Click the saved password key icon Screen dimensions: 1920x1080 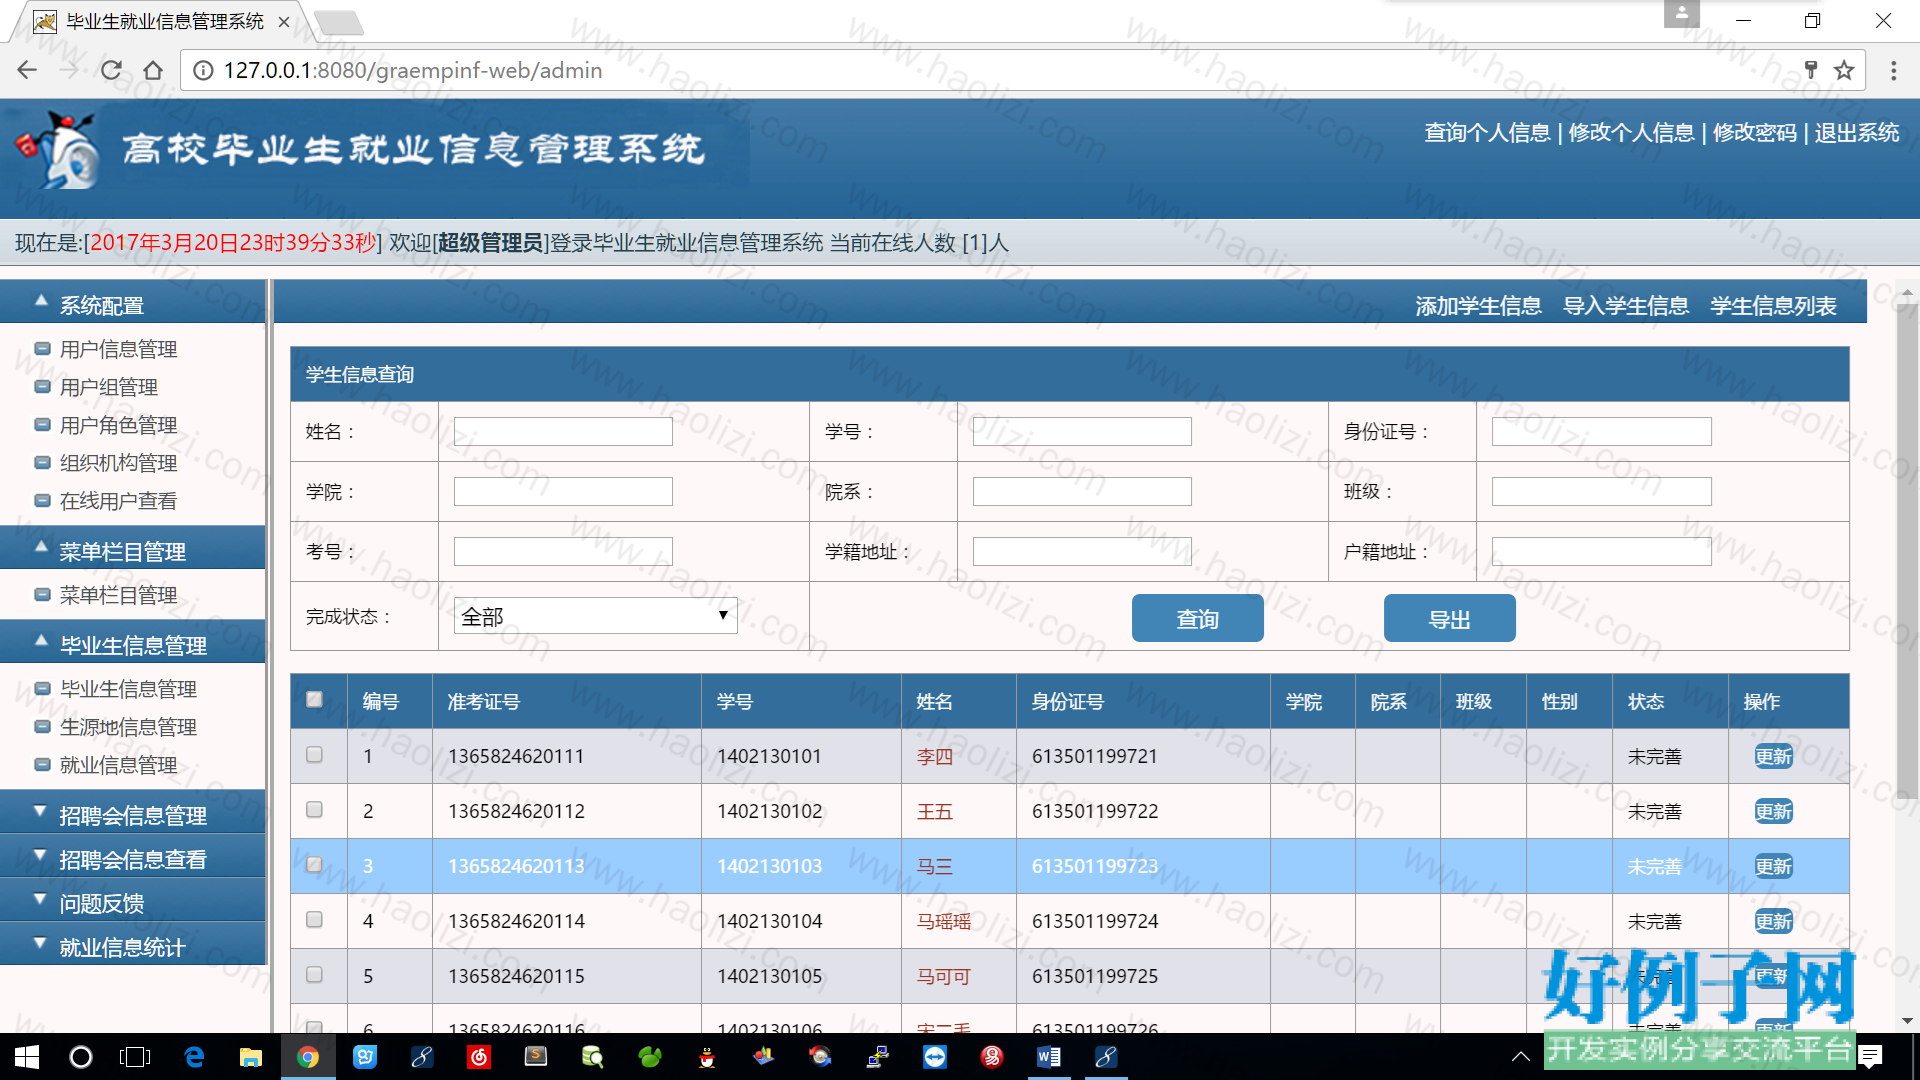coord(1810,70)
